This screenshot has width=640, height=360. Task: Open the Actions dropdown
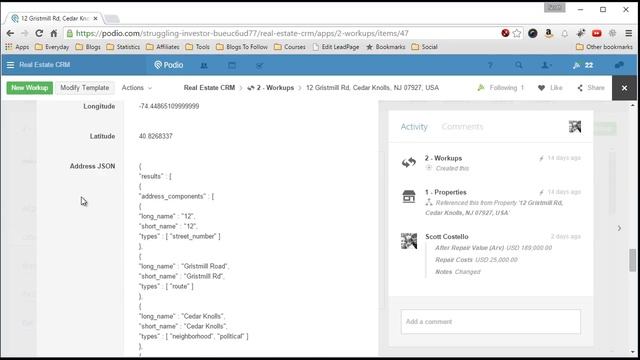pos(136,88)
